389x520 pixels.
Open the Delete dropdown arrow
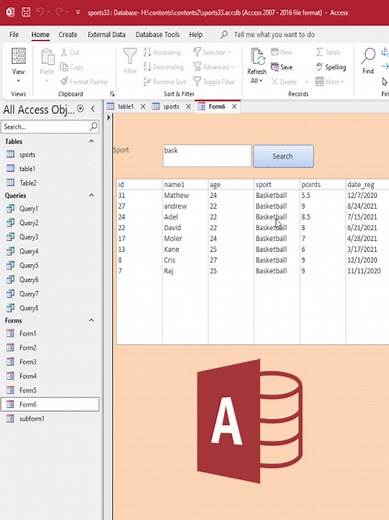tap(306, 82)
